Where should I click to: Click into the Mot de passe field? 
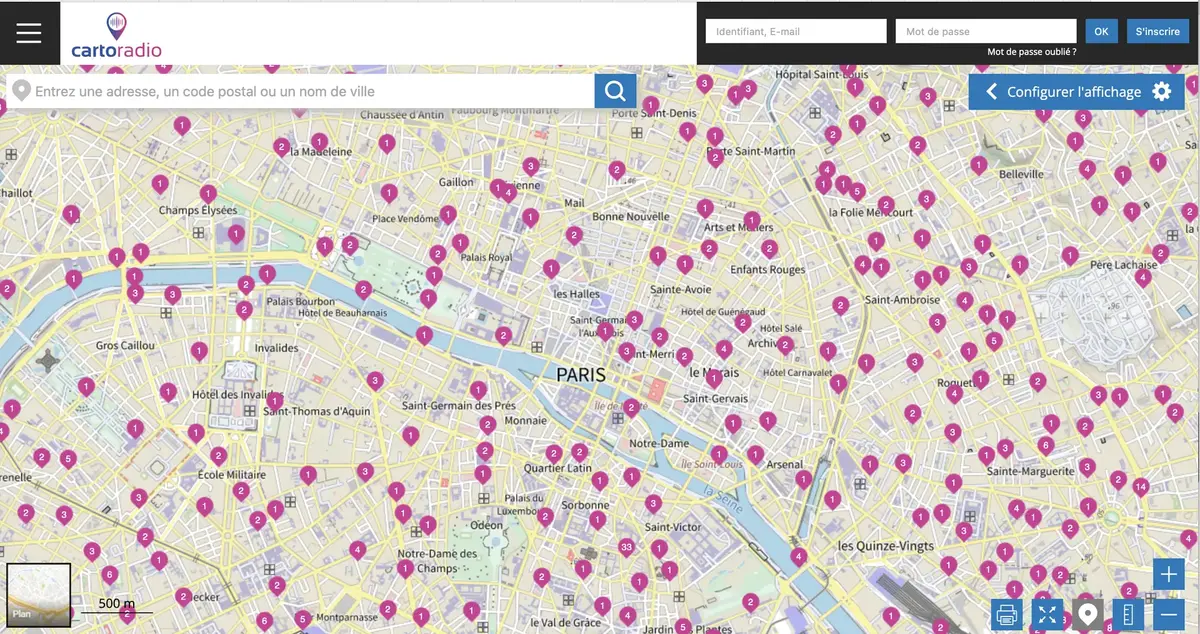coord(985,31)
